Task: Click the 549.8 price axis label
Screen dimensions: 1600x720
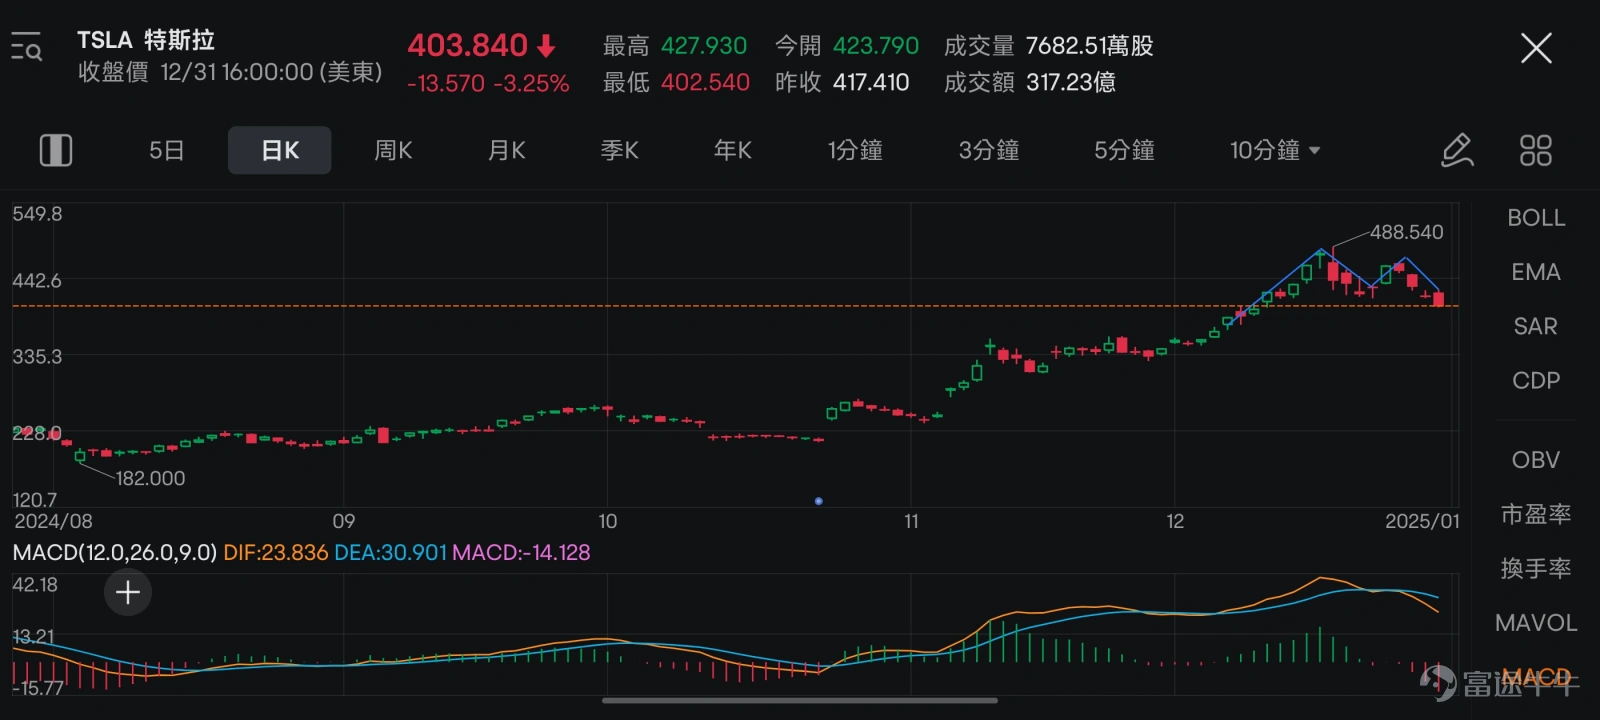Action: coord(37,214)
